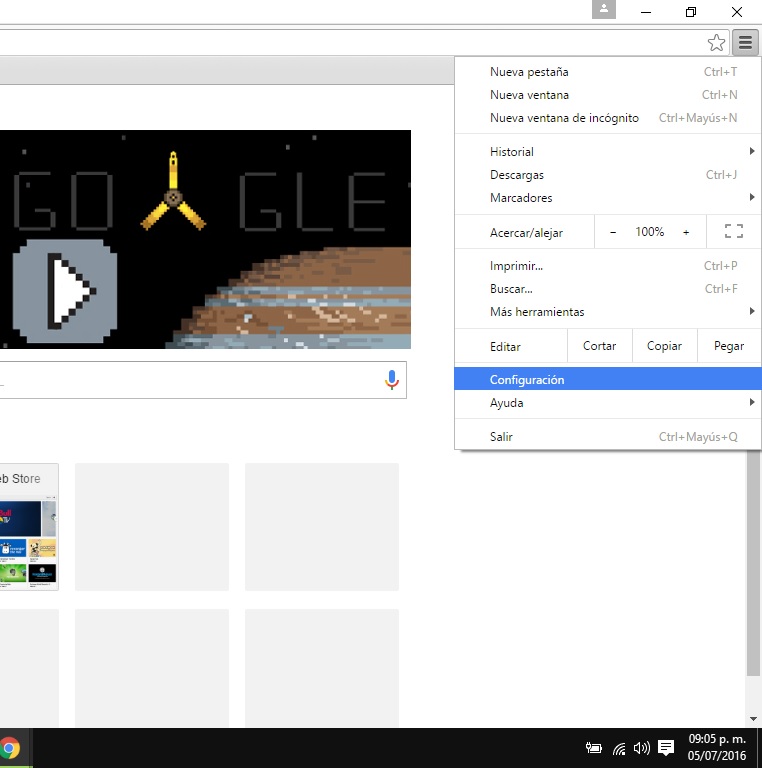Click the Google search input field
The width and height of the screenshot is (762, 768).
190,380
